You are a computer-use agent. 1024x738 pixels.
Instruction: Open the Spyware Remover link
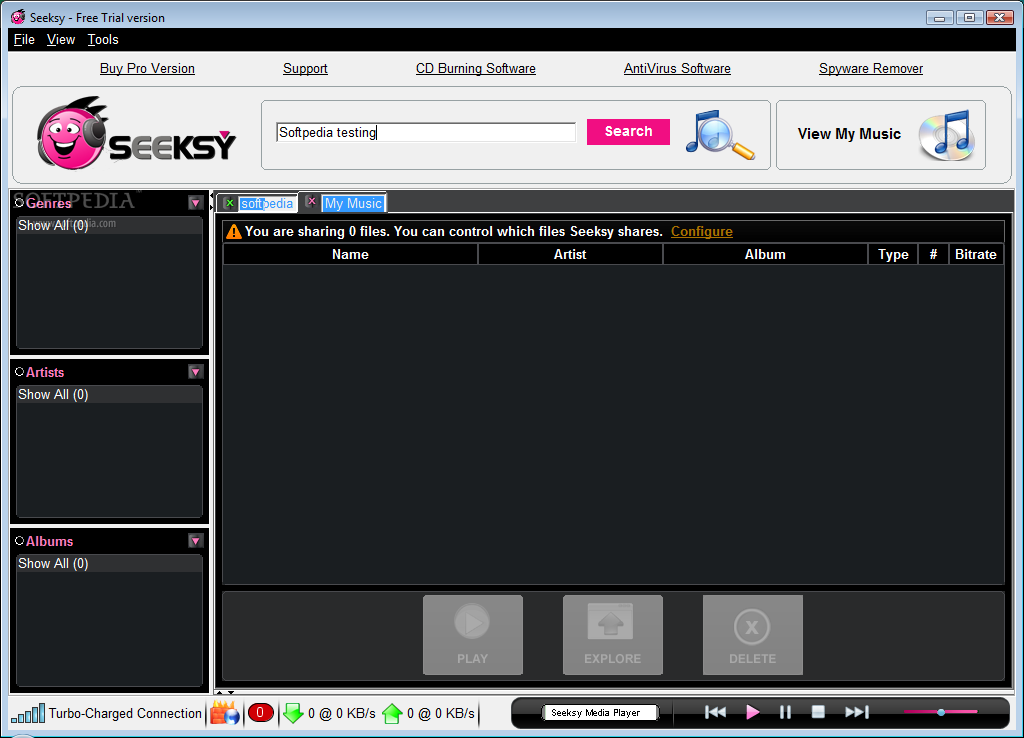tap(871, 69)
